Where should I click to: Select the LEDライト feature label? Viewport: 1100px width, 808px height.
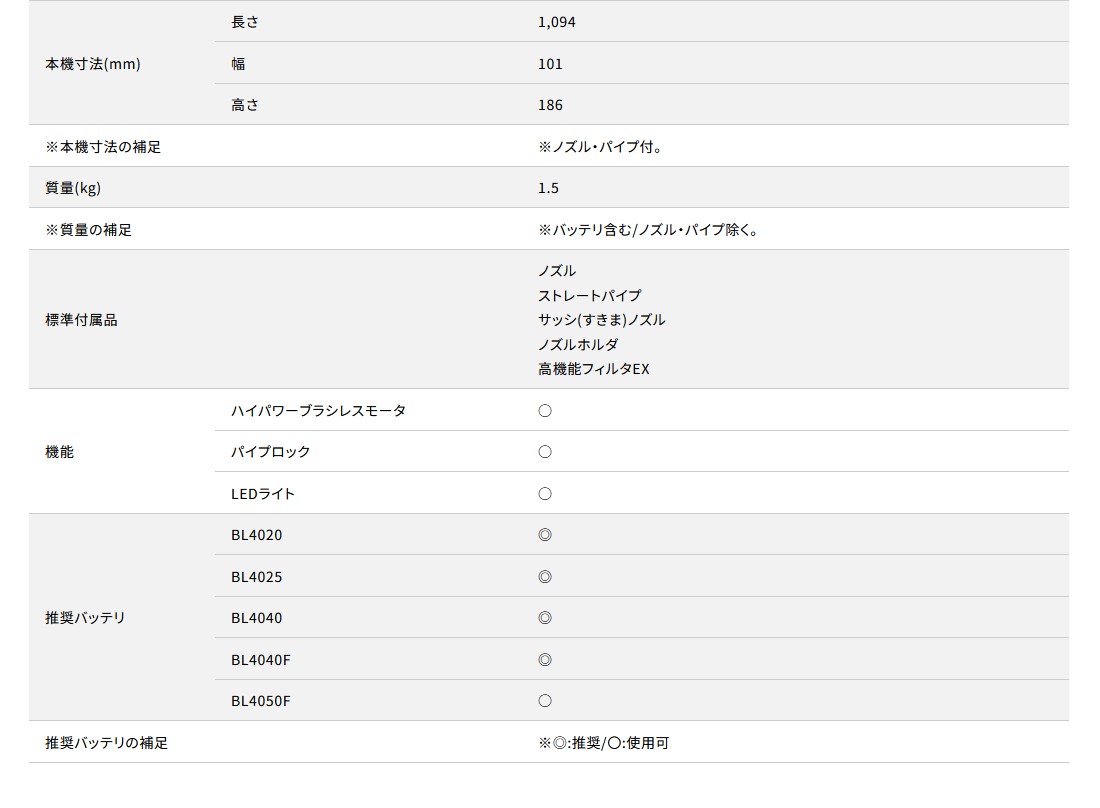point(263,494)
